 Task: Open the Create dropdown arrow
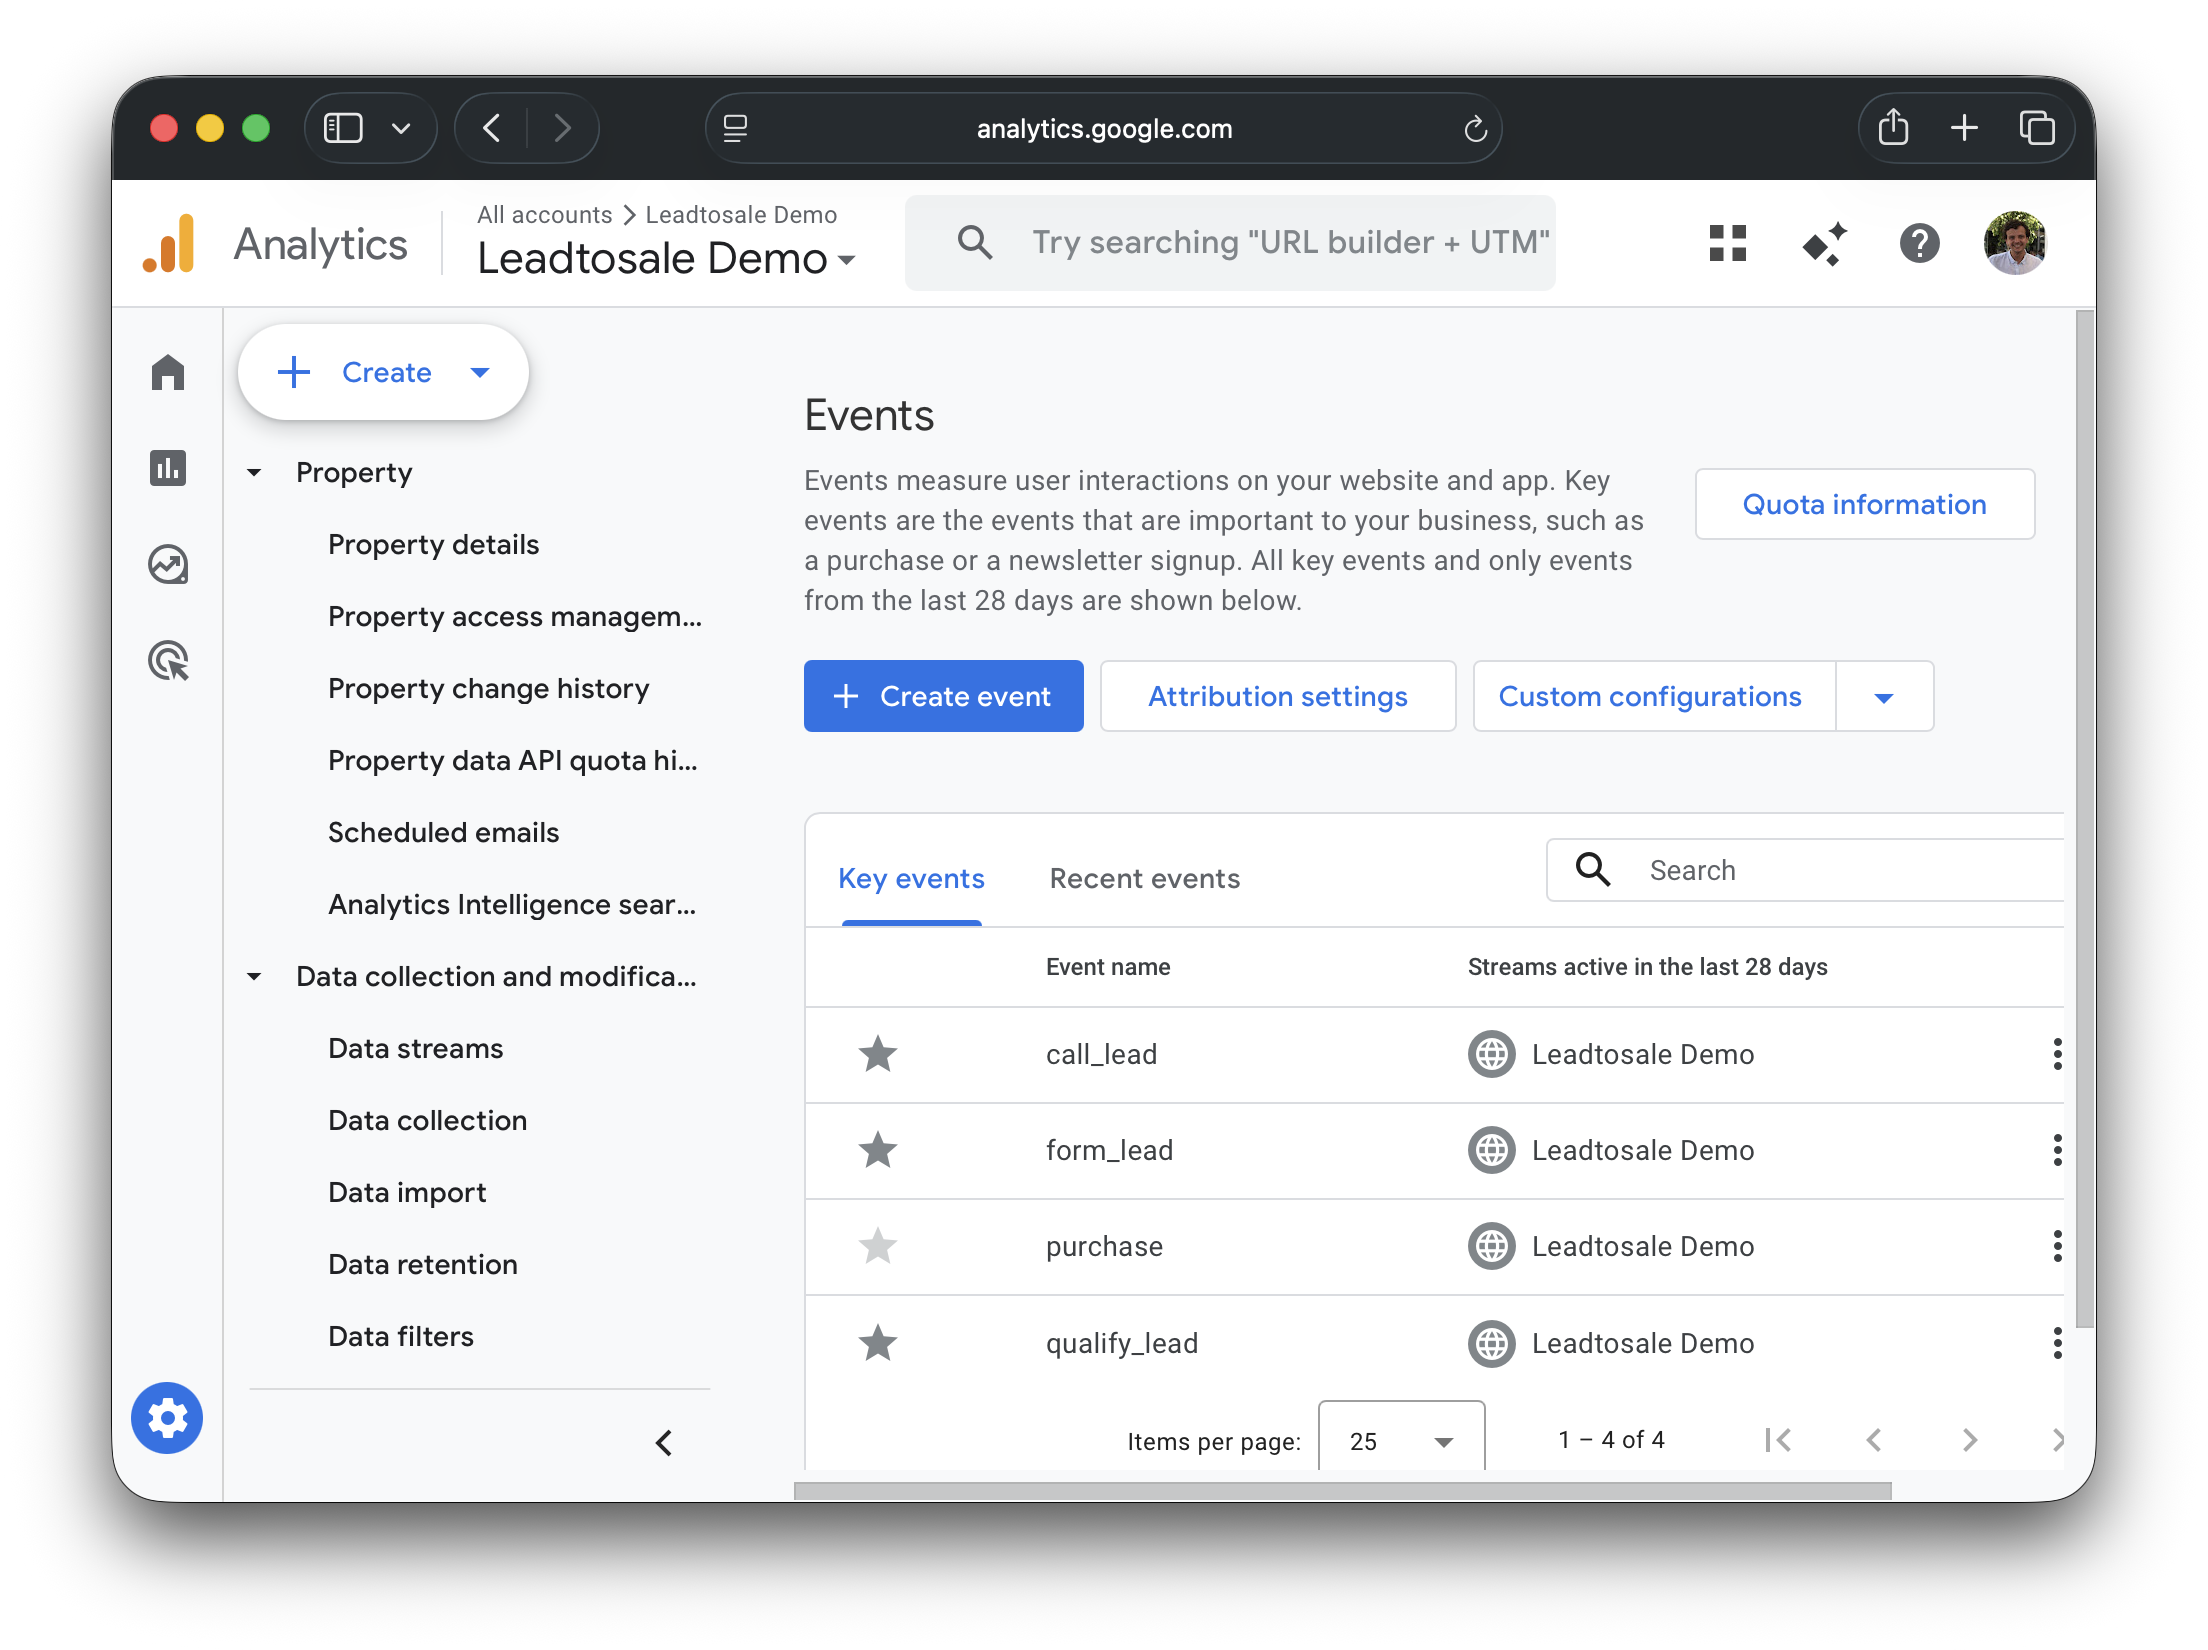(480, 372)
